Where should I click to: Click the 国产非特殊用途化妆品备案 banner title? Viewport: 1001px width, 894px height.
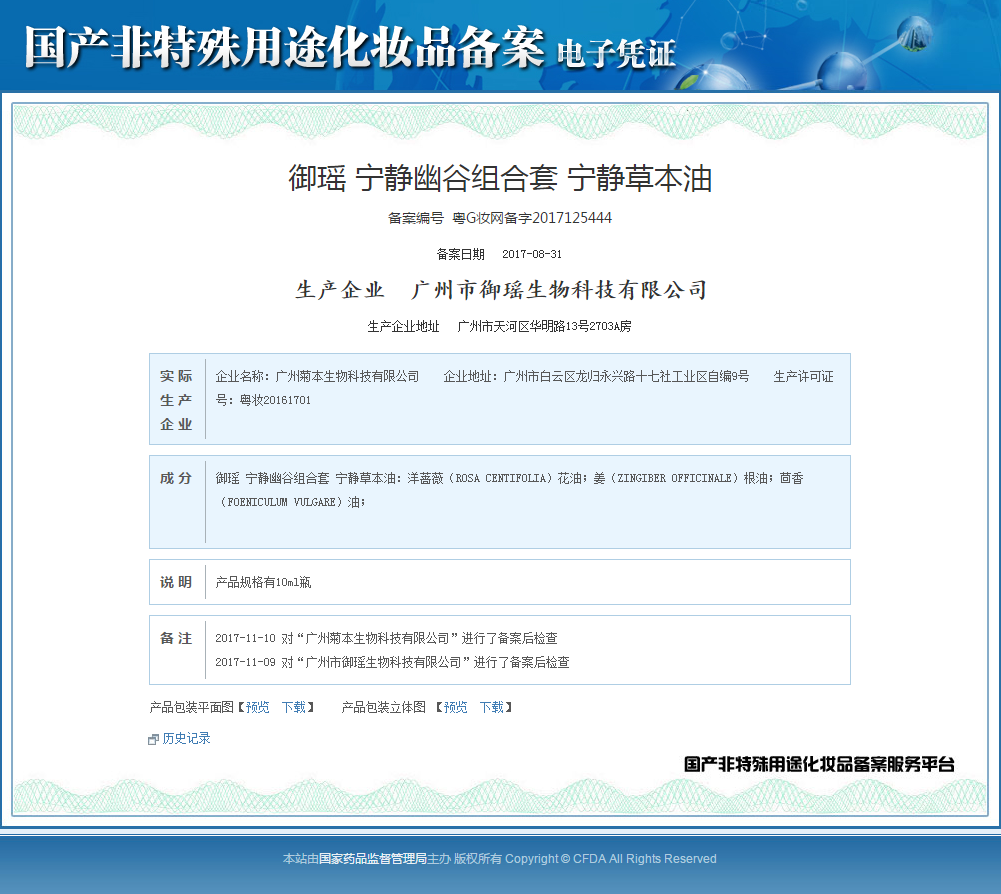tap(284, 49)
